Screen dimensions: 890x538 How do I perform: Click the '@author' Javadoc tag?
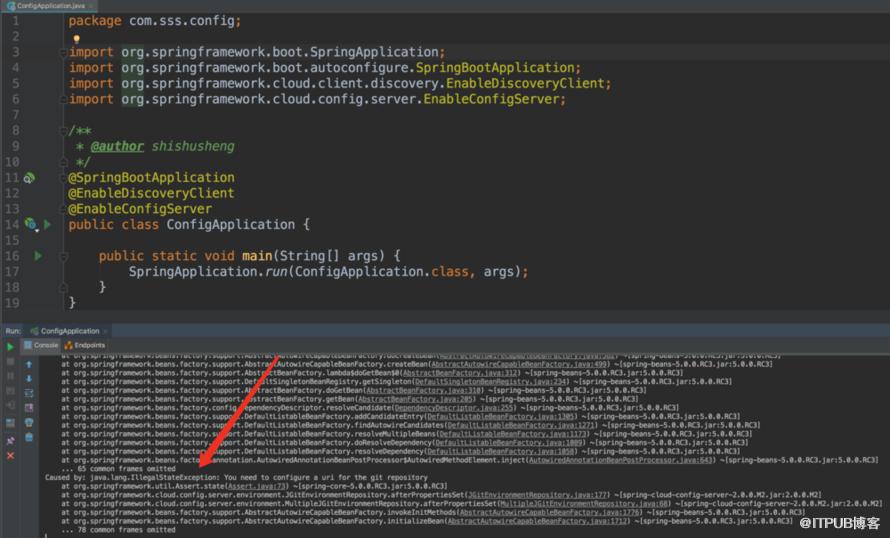pyautogui.click(x=117, y=146)
